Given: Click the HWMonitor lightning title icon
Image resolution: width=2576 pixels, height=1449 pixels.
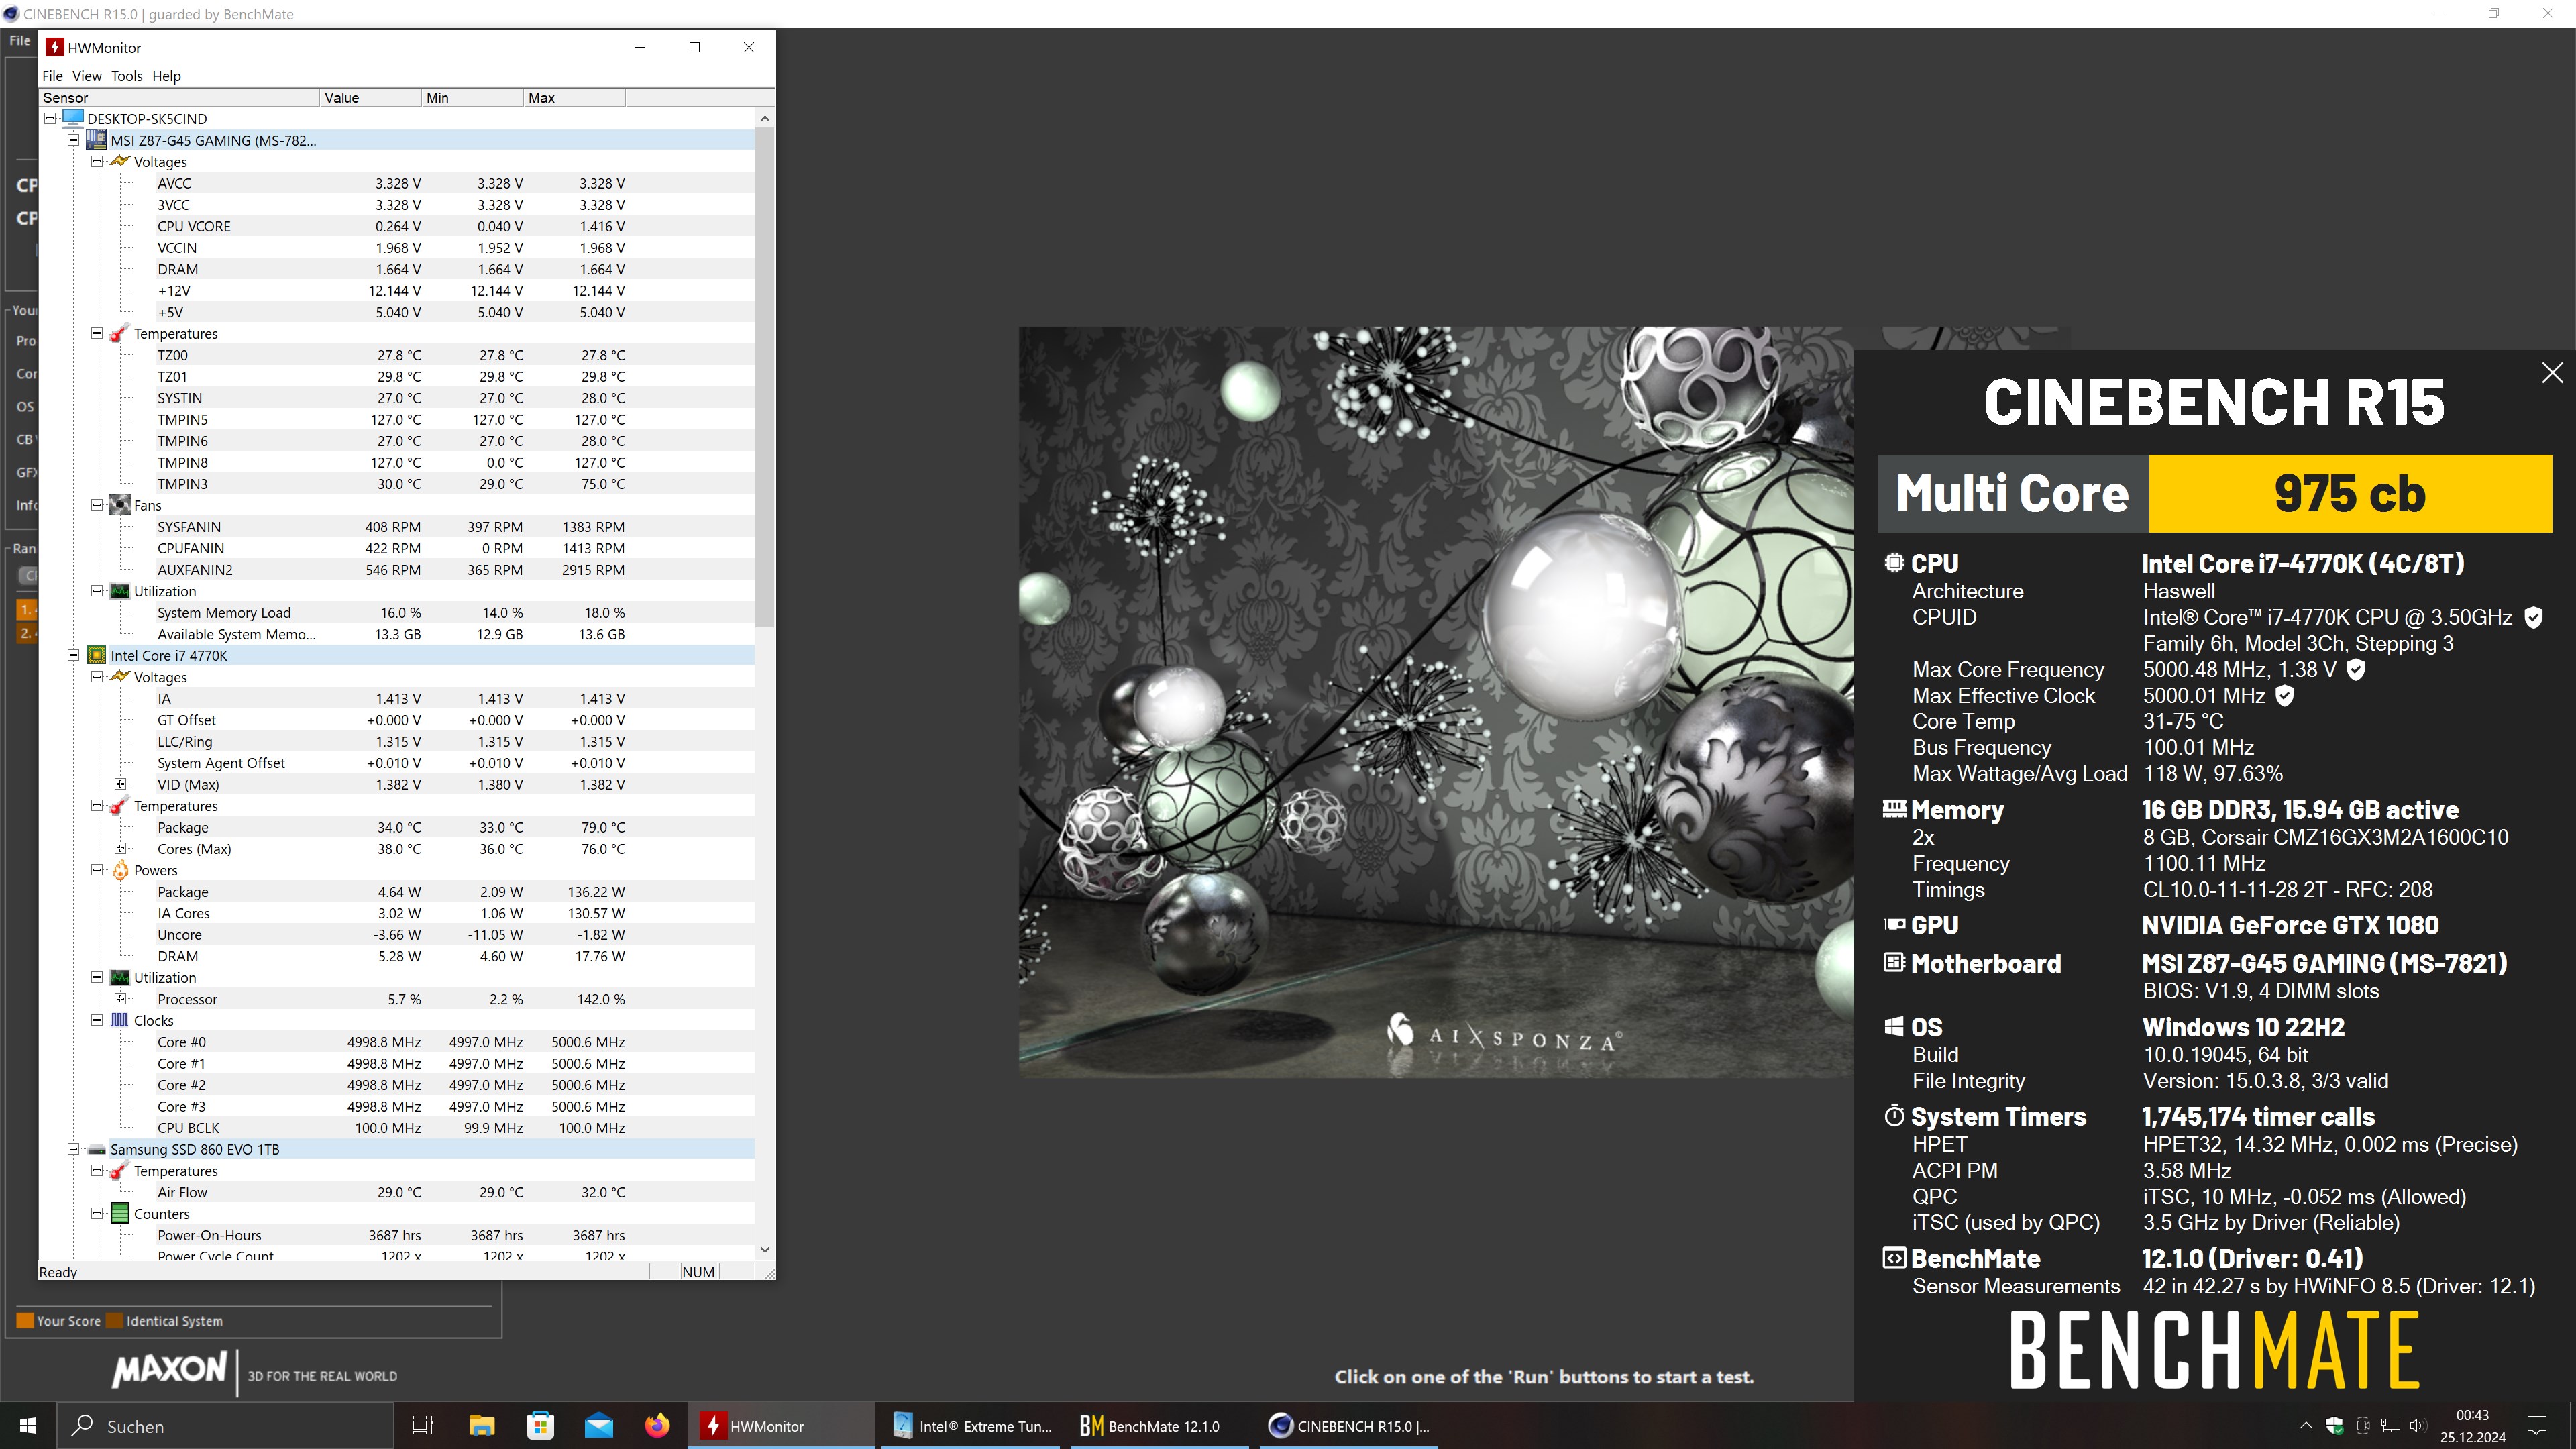Looking at the screenshot, I should pyautogui.click(x=55, y=47).
